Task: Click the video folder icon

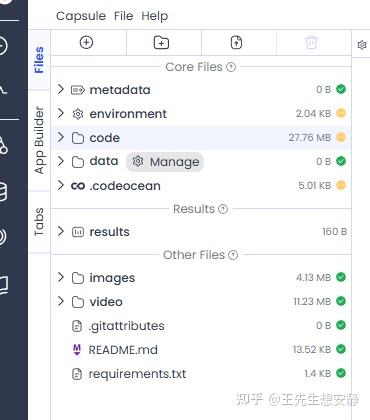Action: coord(78,302)
